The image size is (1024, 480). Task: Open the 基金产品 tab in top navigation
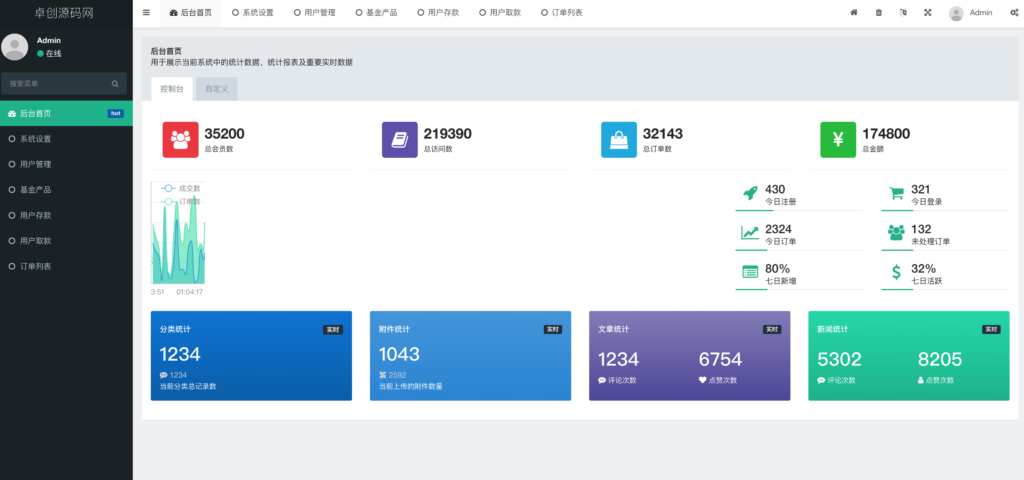[x=376, y=13]
